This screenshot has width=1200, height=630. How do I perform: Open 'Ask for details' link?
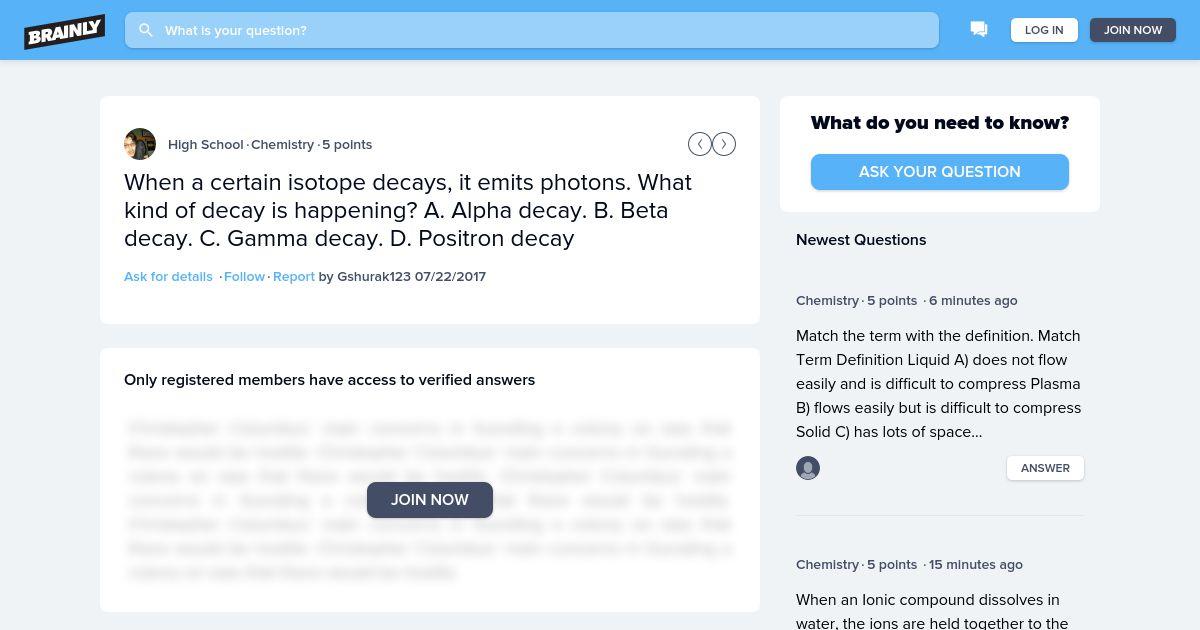[x=168, y=277]
